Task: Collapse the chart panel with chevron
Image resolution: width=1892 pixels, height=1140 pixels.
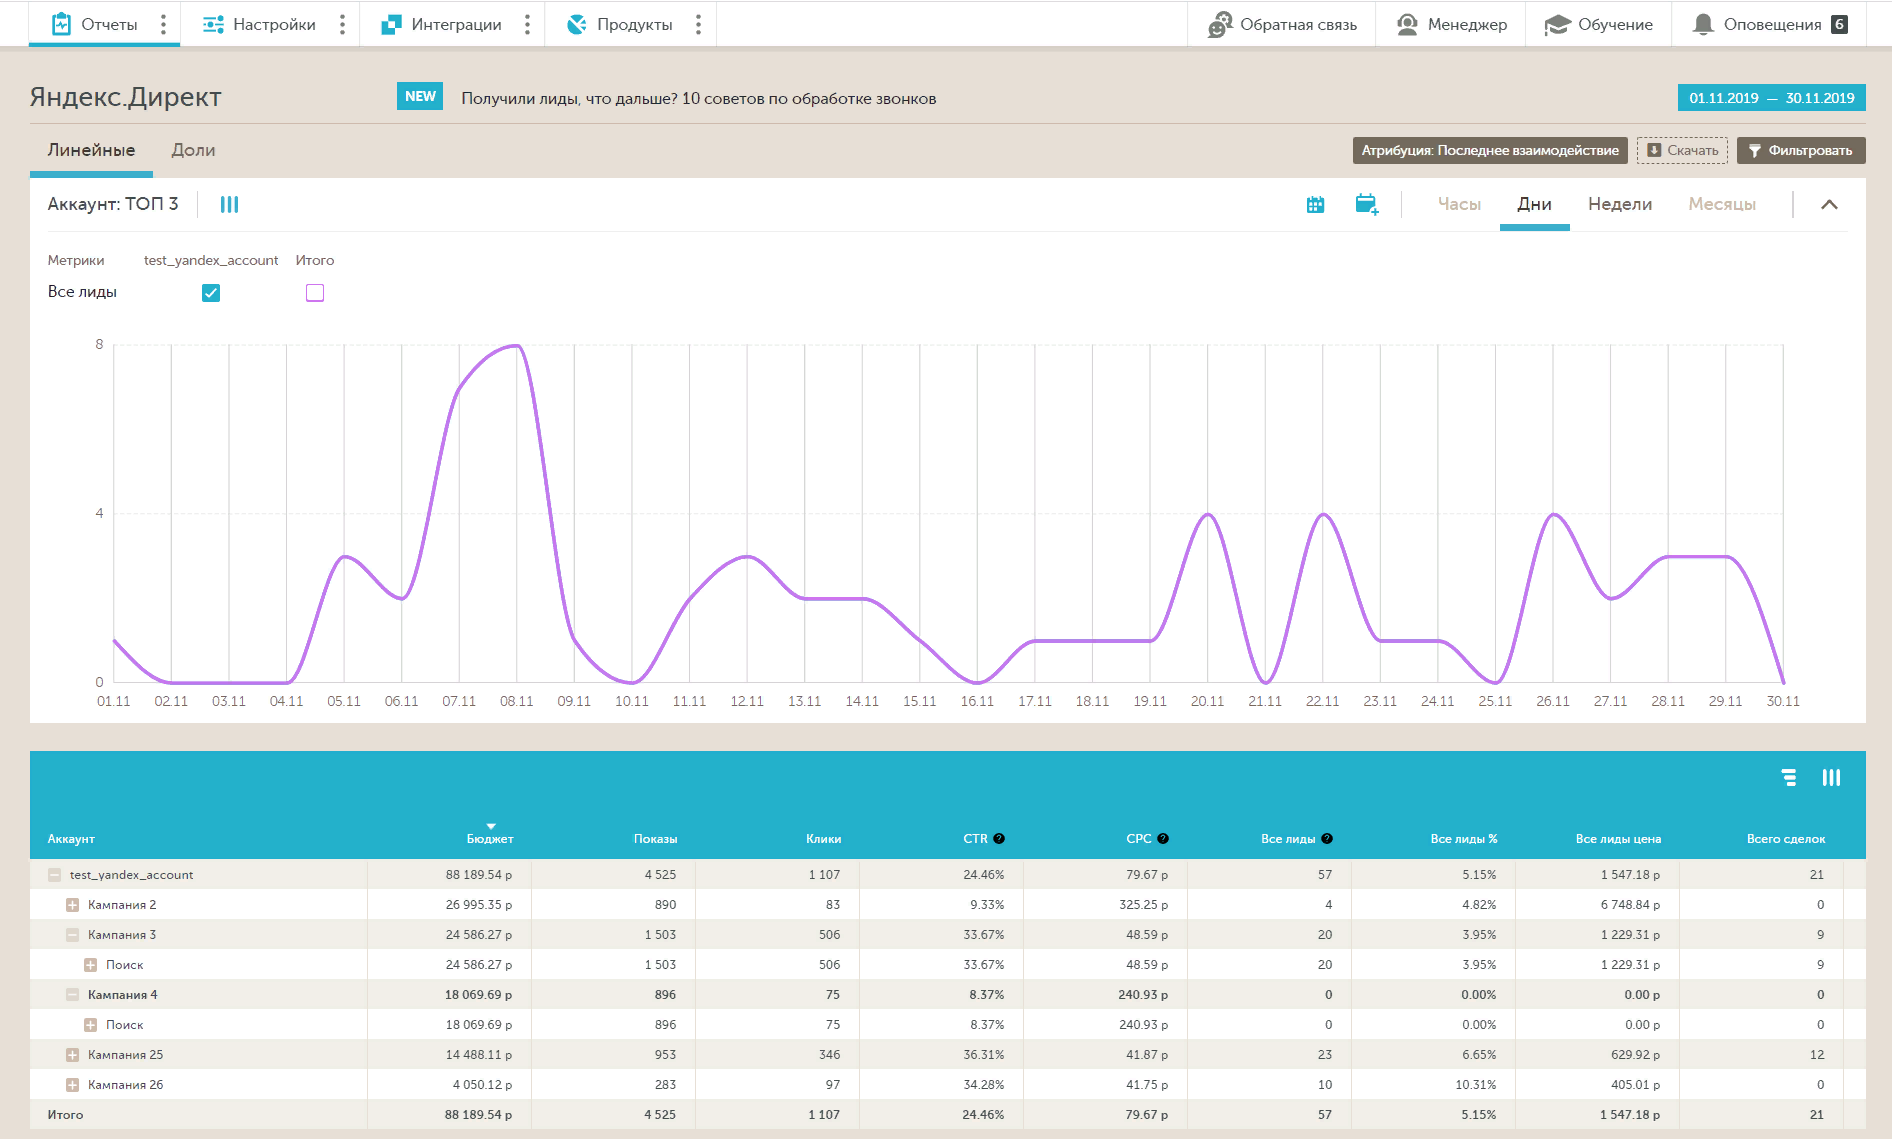Action: [x=1829, y=204]
